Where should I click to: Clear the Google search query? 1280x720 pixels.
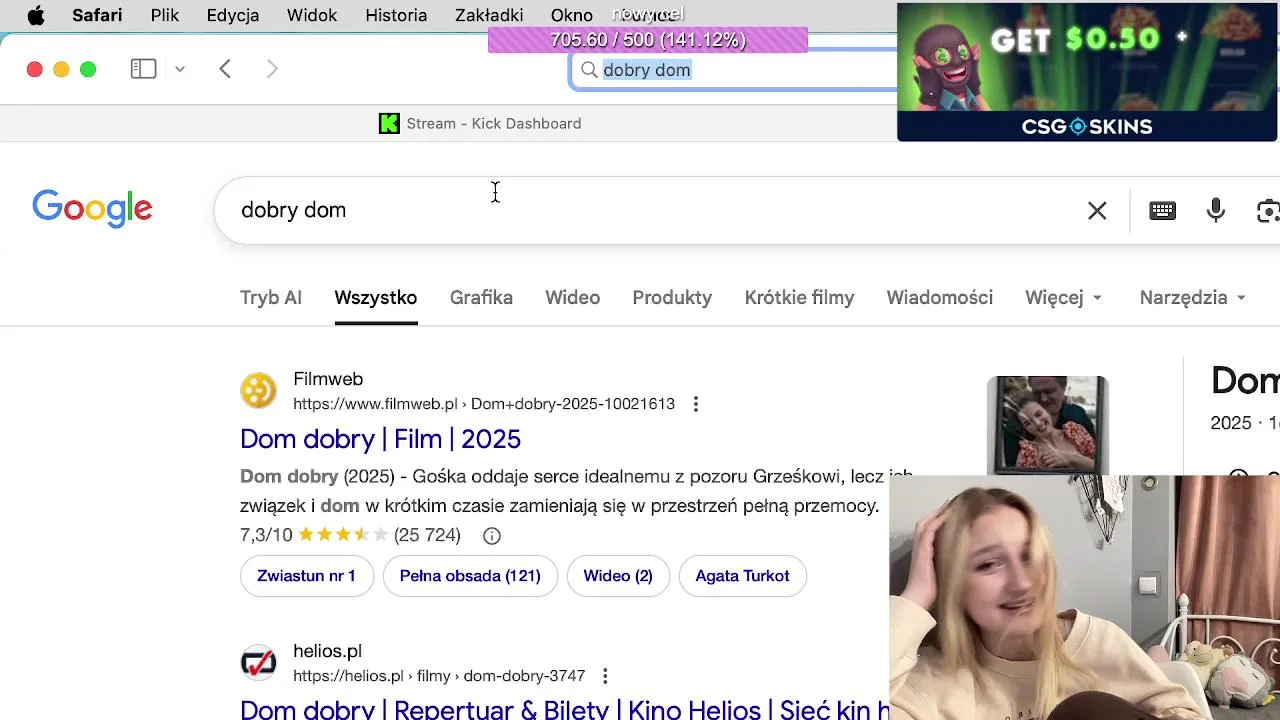tap(1097, 210)
